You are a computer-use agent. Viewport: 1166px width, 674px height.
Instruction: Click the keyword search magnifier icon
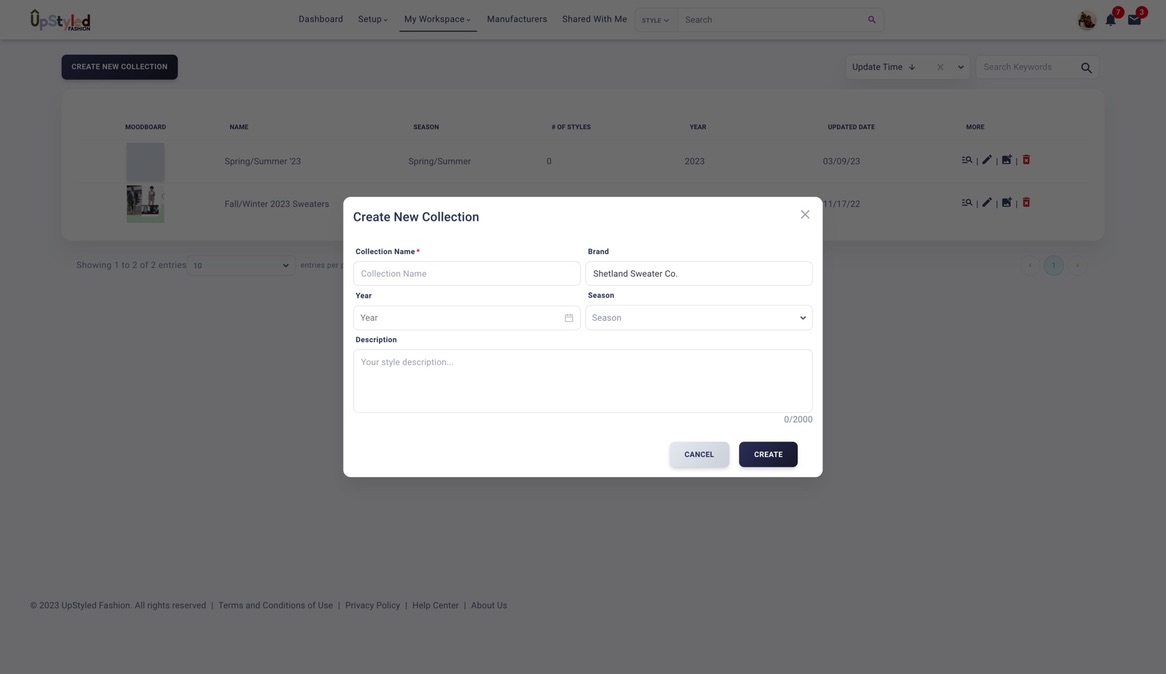1086,68
